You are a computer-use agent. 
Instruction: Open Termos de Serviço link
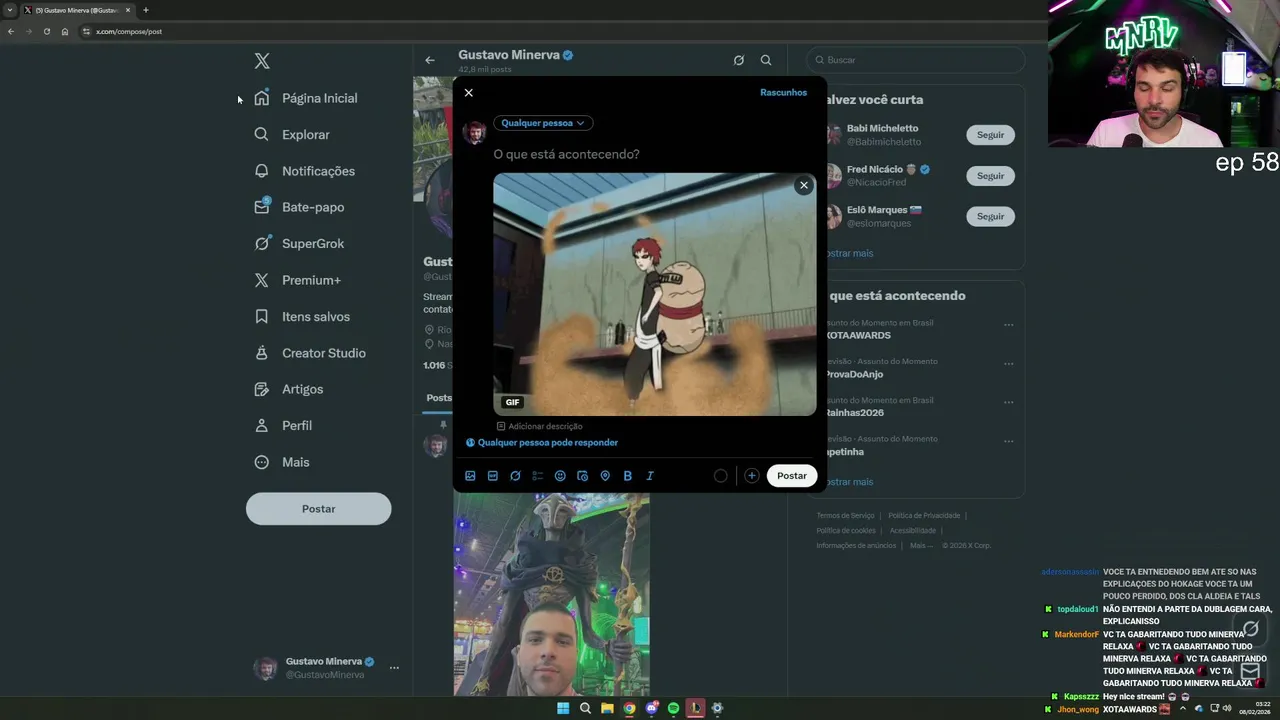(845, 516)
